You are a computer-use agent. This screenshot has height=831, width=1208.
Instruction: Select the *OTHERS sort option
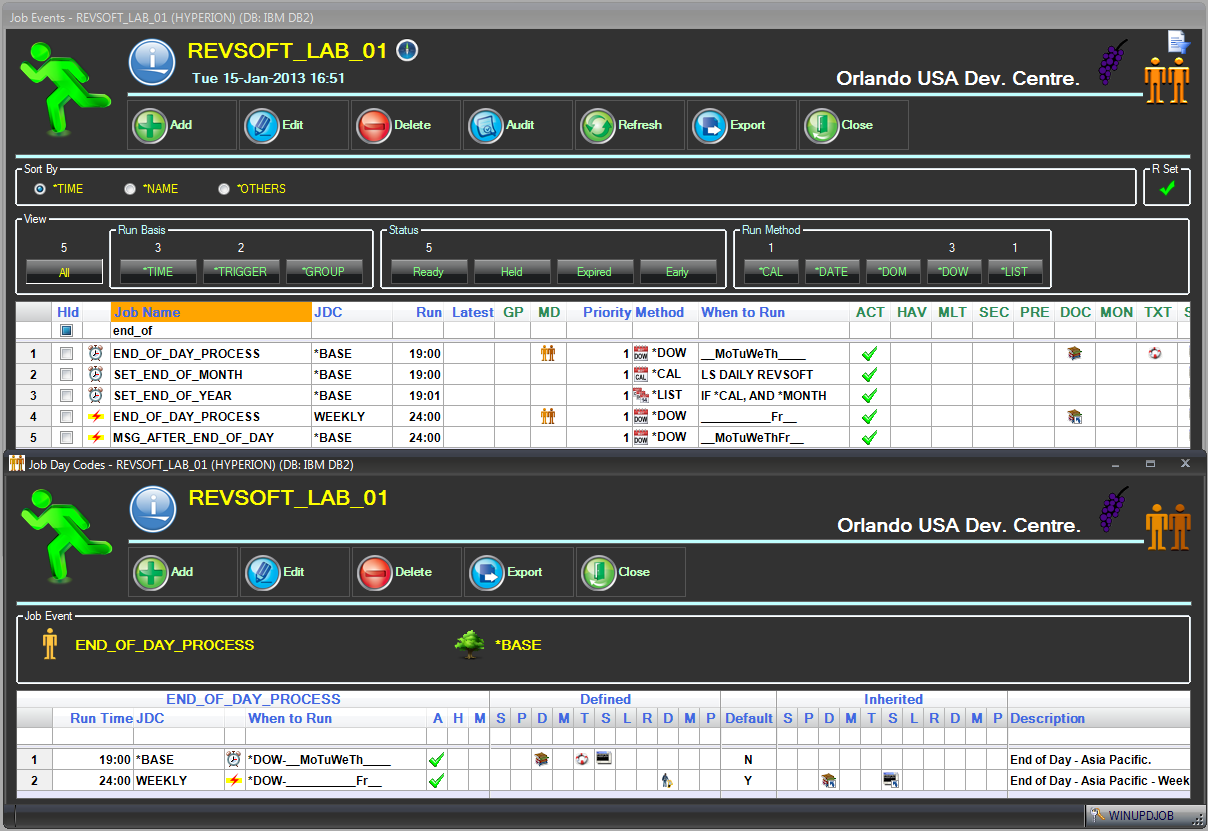tap(224, 189)
